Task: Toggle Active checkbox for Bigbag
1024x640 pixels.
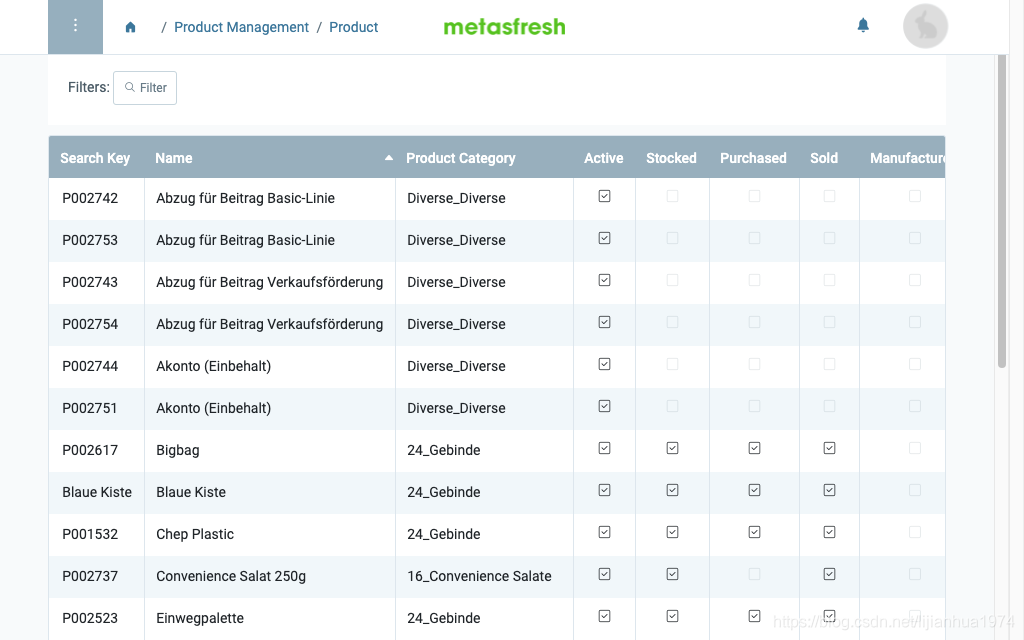Action: (604, 449)
